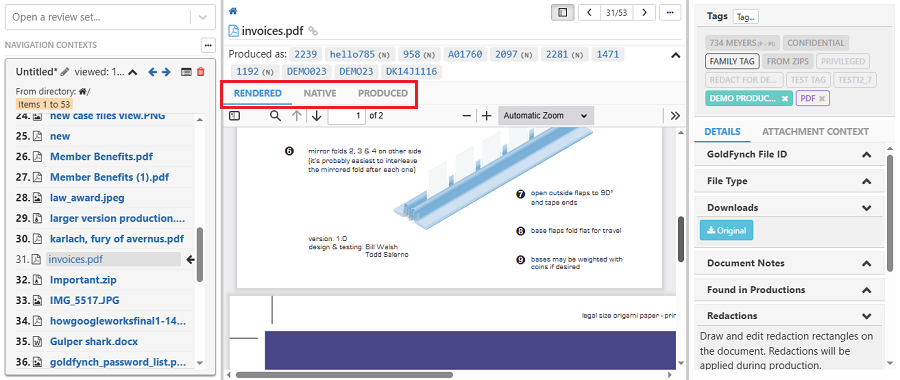
Task: Download the Original file
Action: coord(726,230)
